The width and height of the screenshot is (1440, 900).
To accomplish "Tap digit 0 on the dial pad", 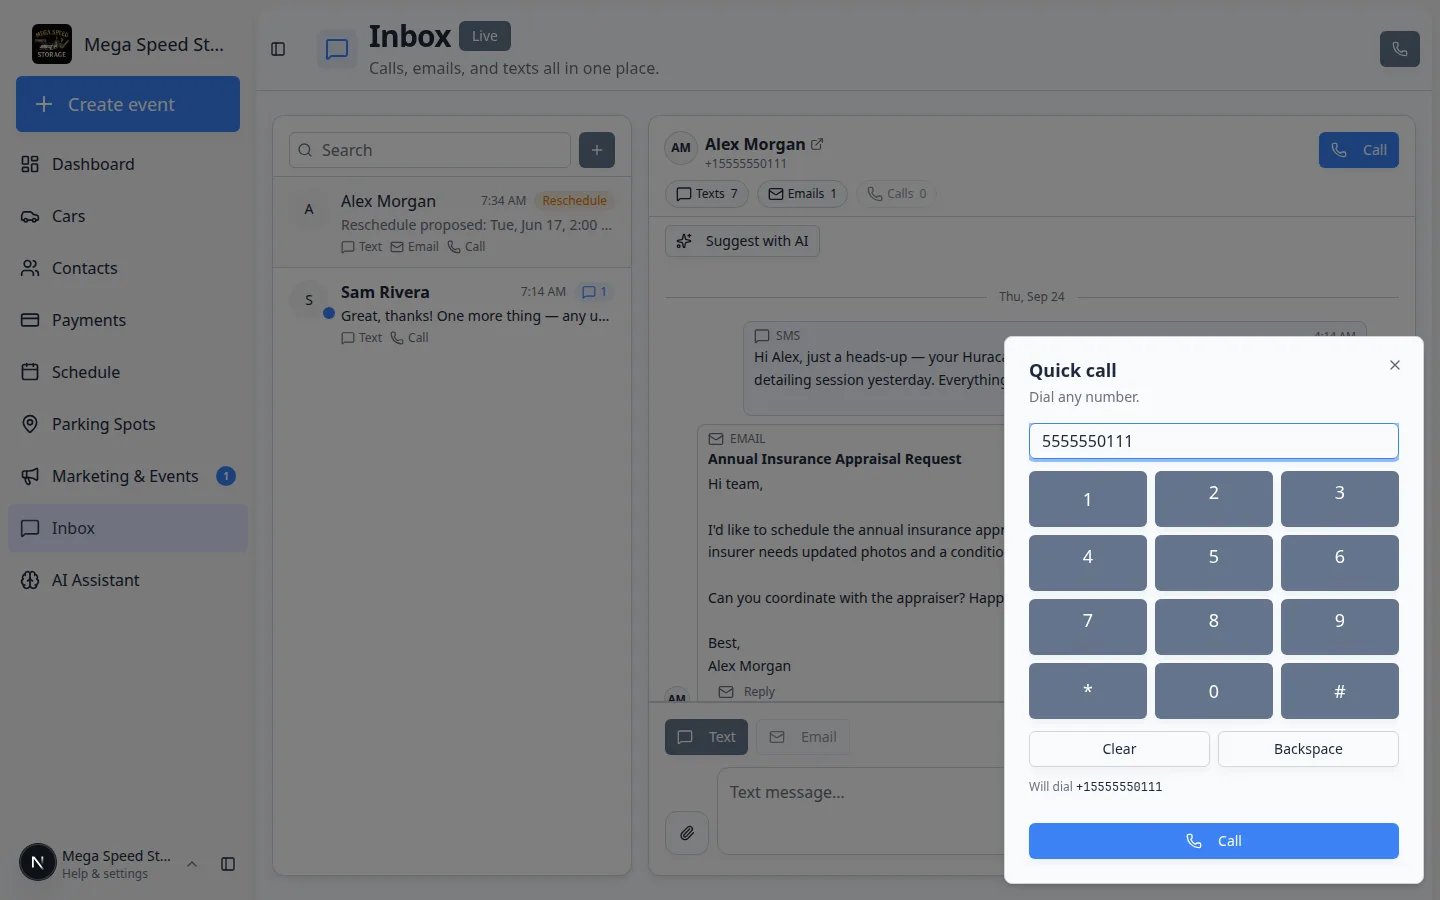I will [1213, 691].
